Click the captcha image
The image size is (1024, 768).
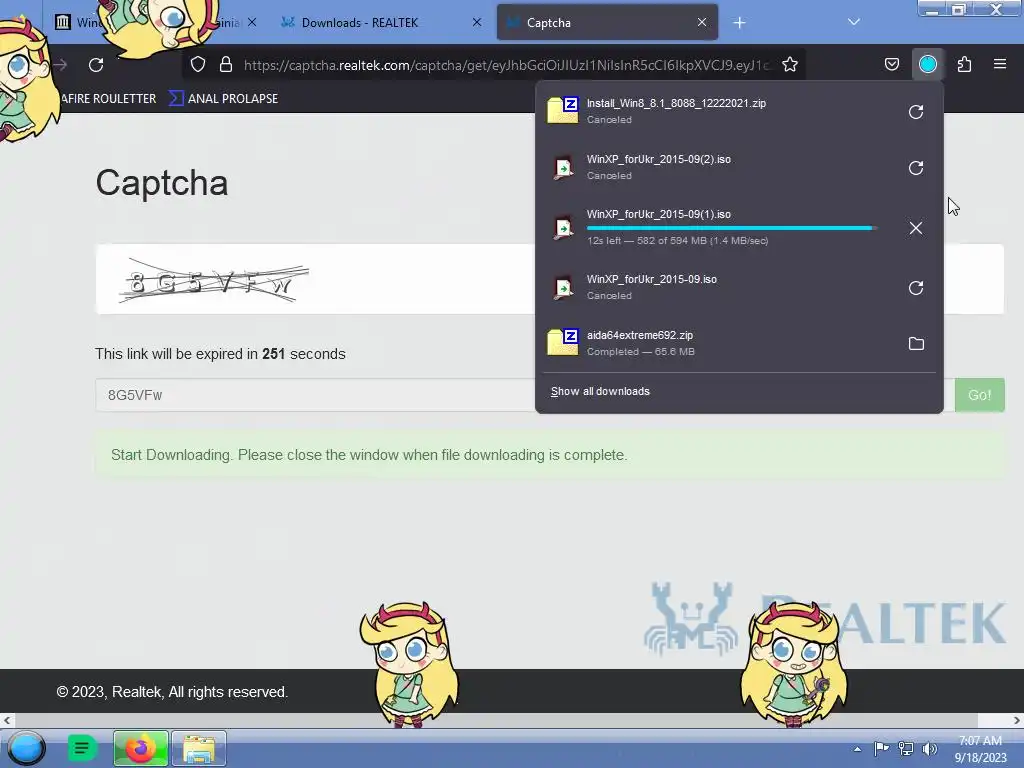tap(214, 281)
